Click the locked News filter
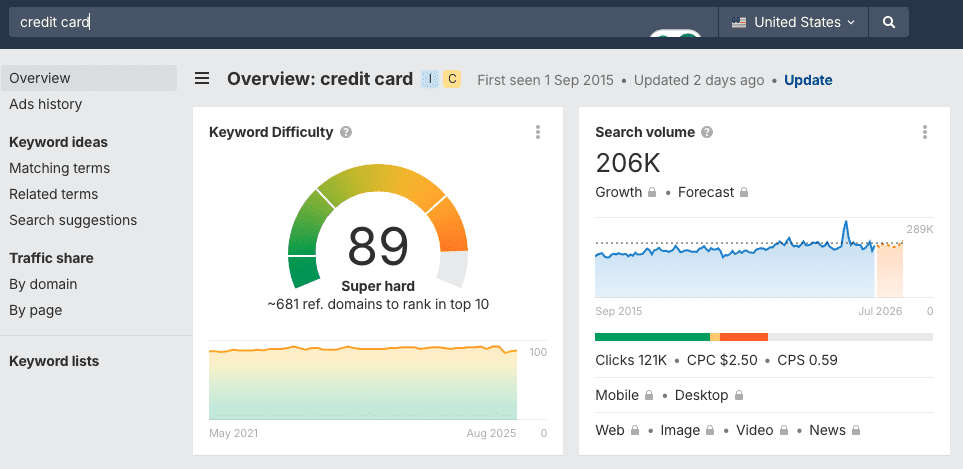Image resolution: width=963 pixels, height=469 pixels. coord(835,430)
